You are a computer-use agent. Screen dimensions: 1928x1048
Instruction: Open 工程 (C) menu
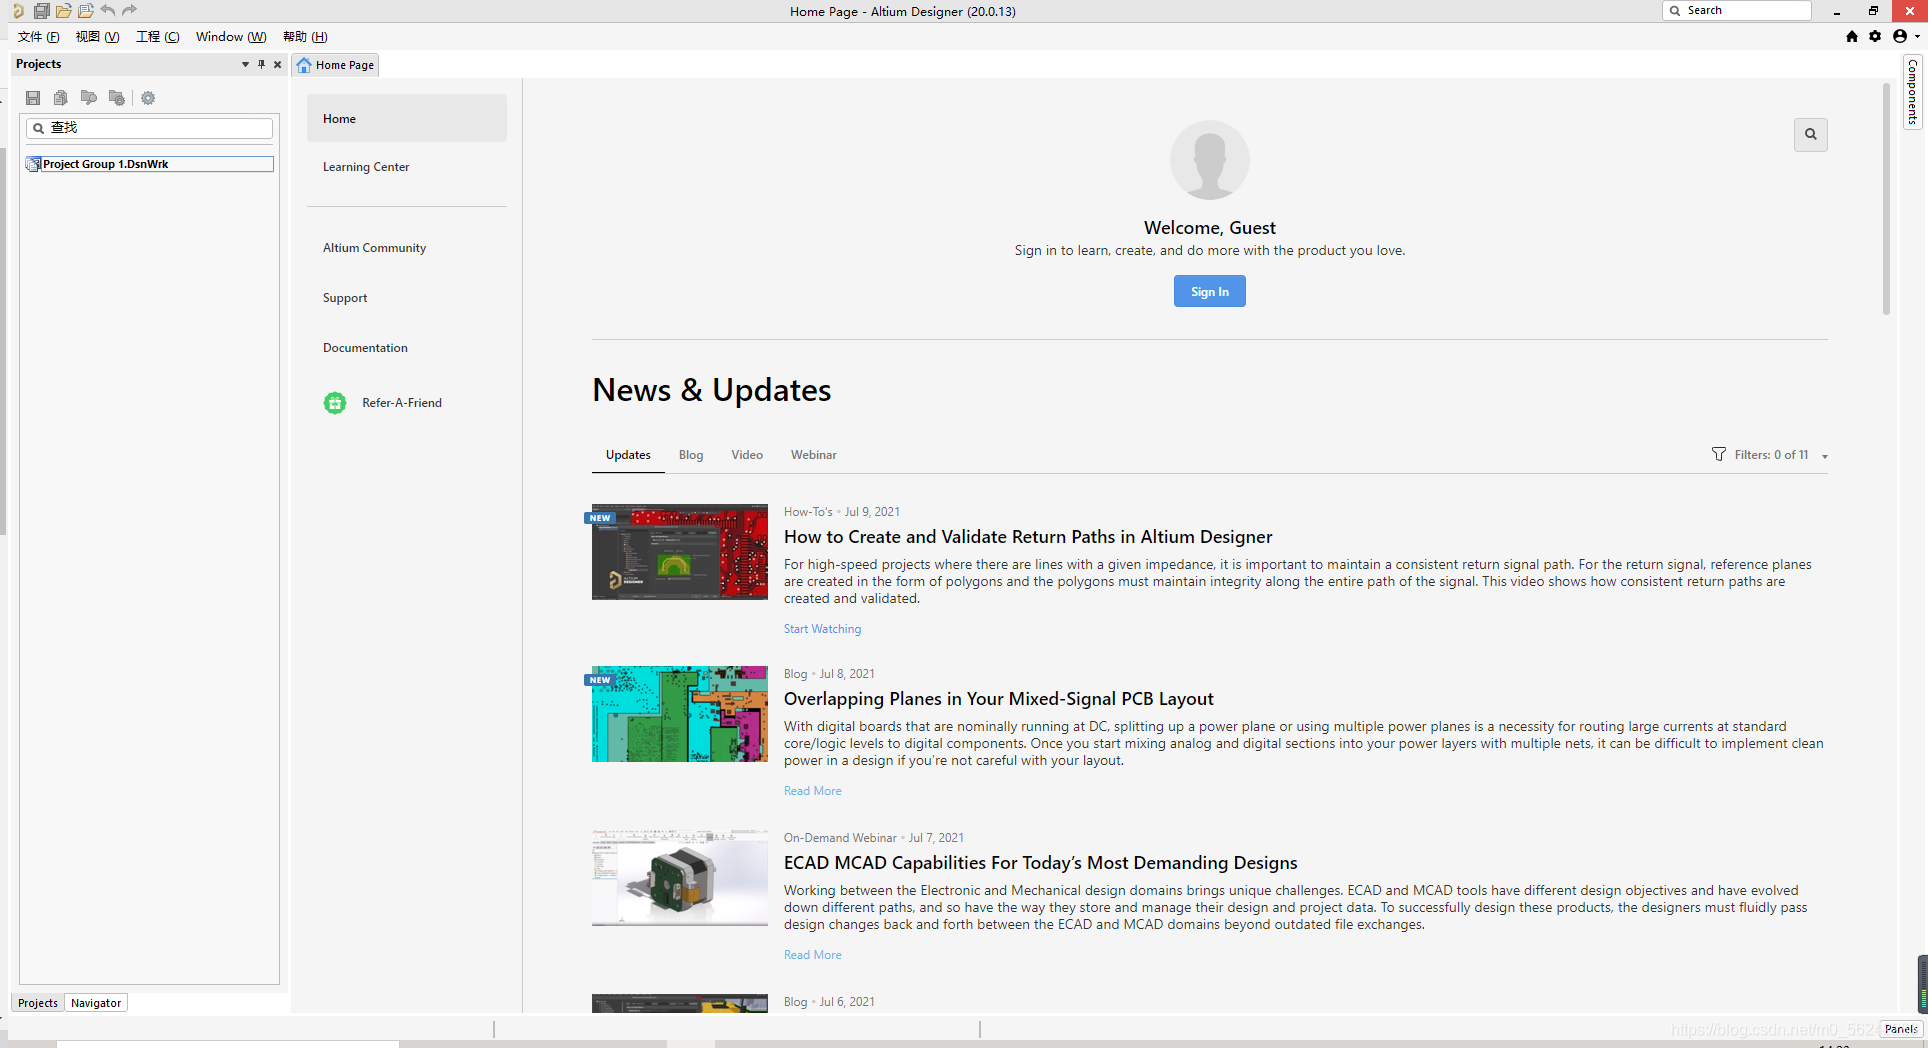click(158, 37)
